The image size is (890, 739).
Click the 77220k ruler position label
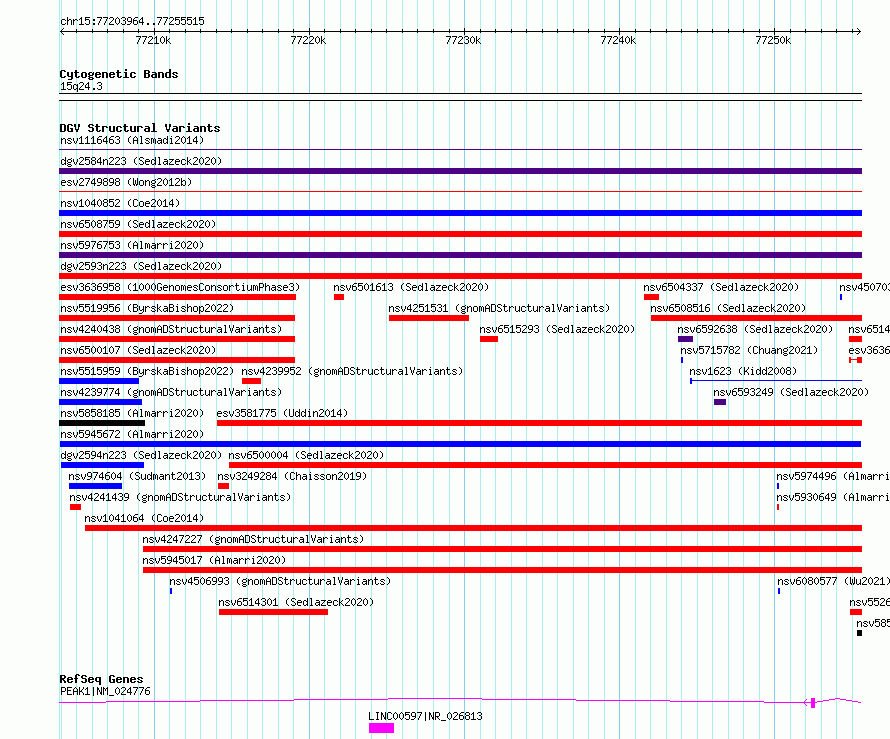(x=308, y=40)
